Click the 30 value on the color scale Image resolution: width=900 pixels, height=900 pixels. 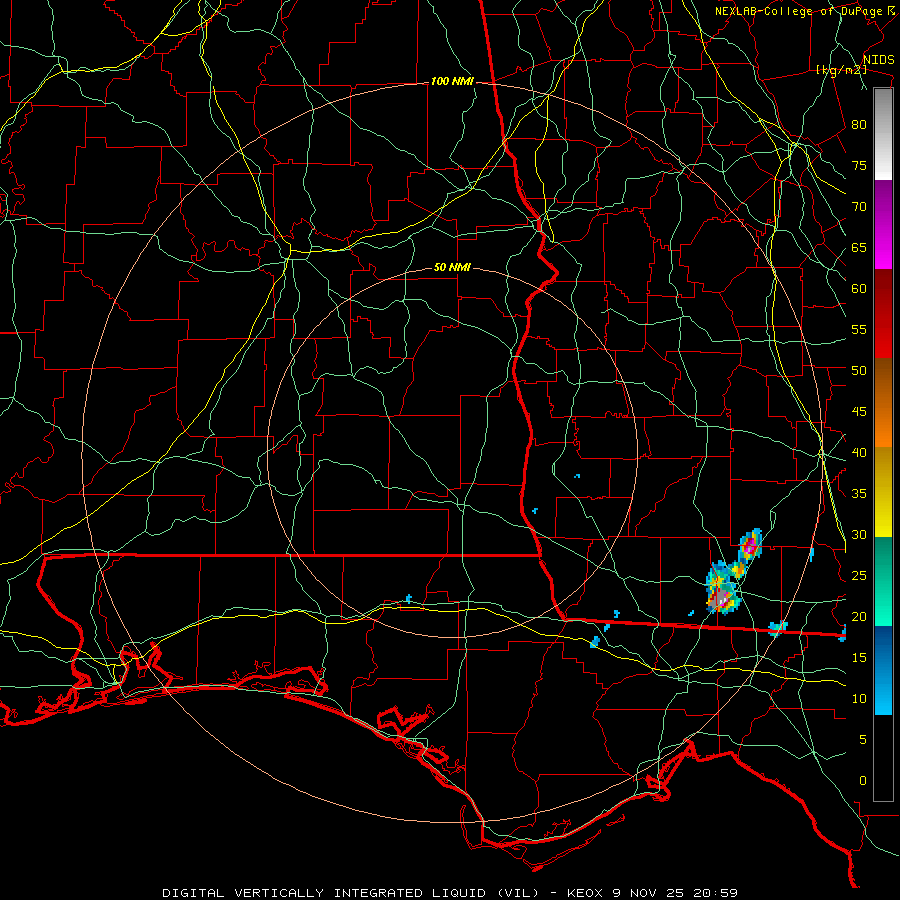coord(859,534)
